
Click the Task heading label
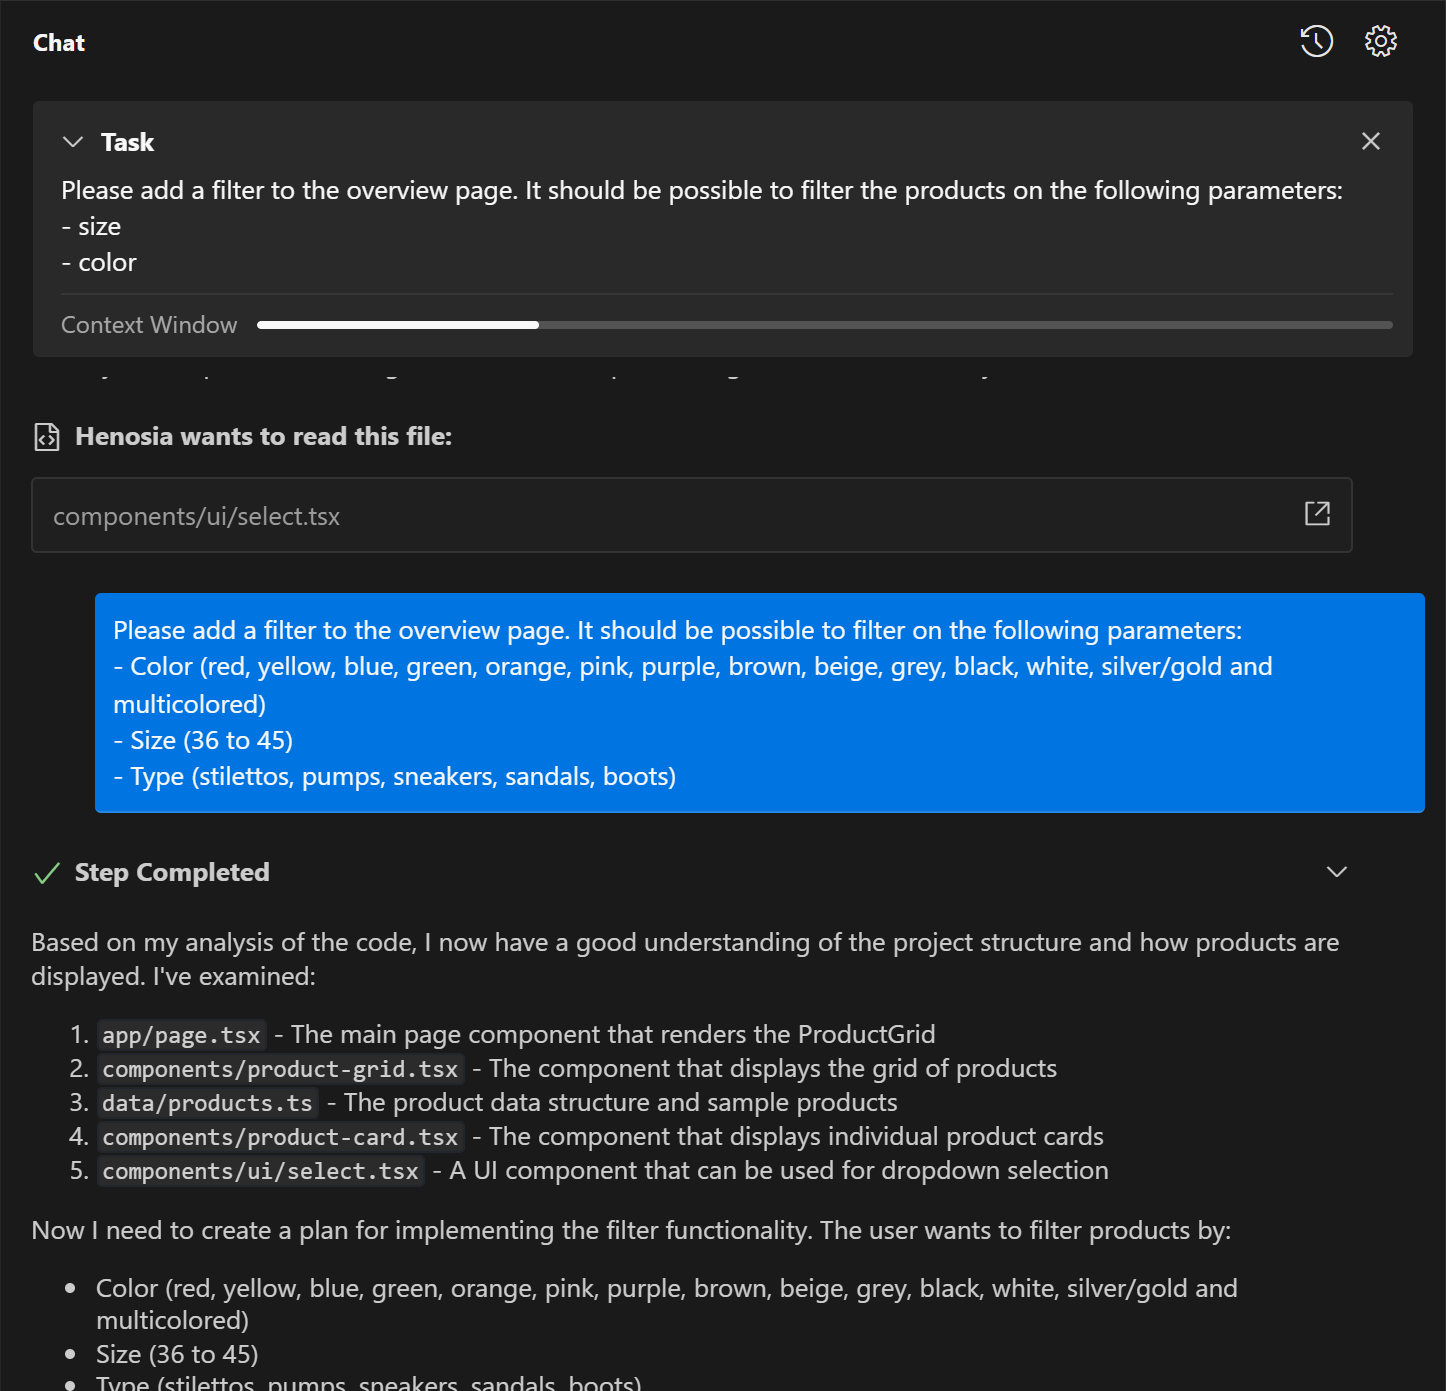coord(127,142)
